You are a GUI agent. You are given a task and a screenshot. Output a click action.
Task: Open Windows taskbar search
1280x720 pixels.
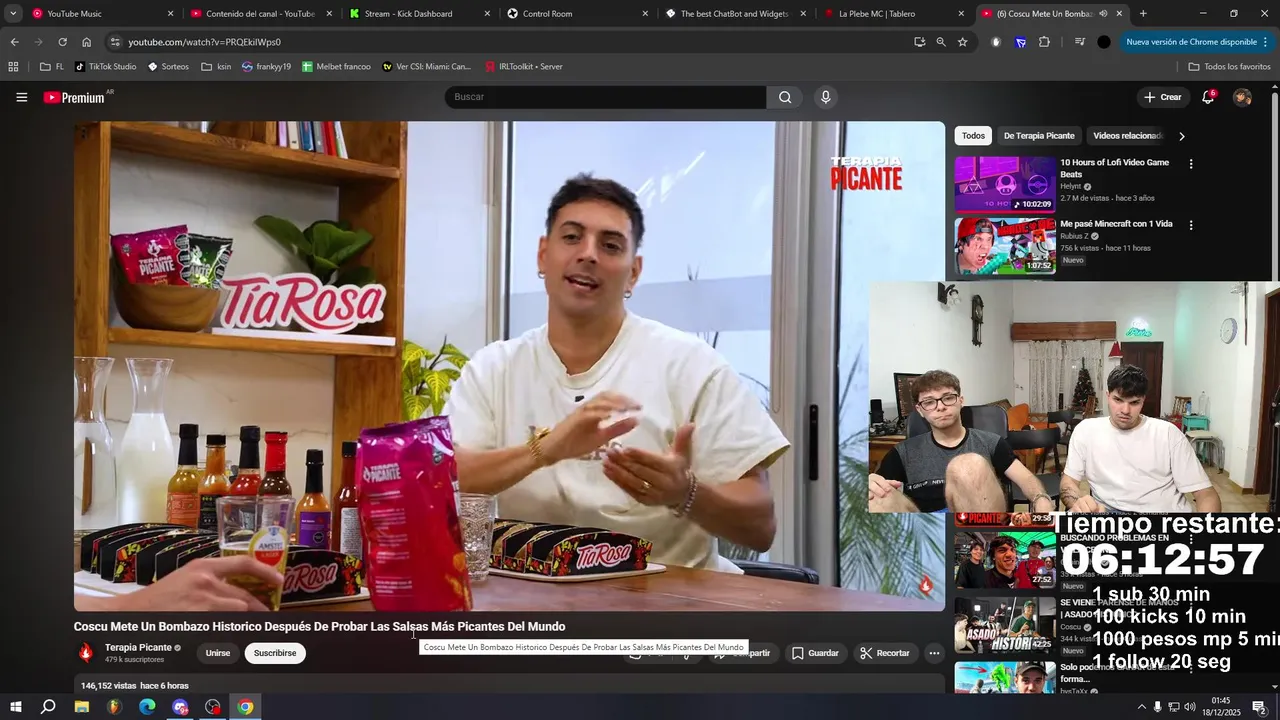pyautogui.click(x=48, y=707)
